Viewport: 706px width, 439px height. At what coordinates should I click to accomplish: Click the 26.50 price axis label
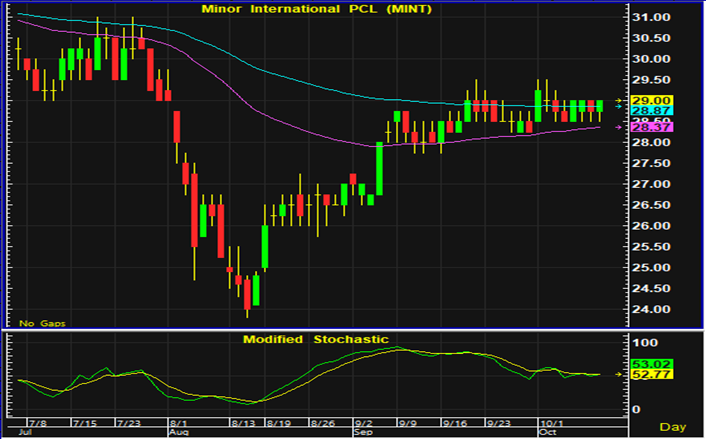tap(651, 205)
